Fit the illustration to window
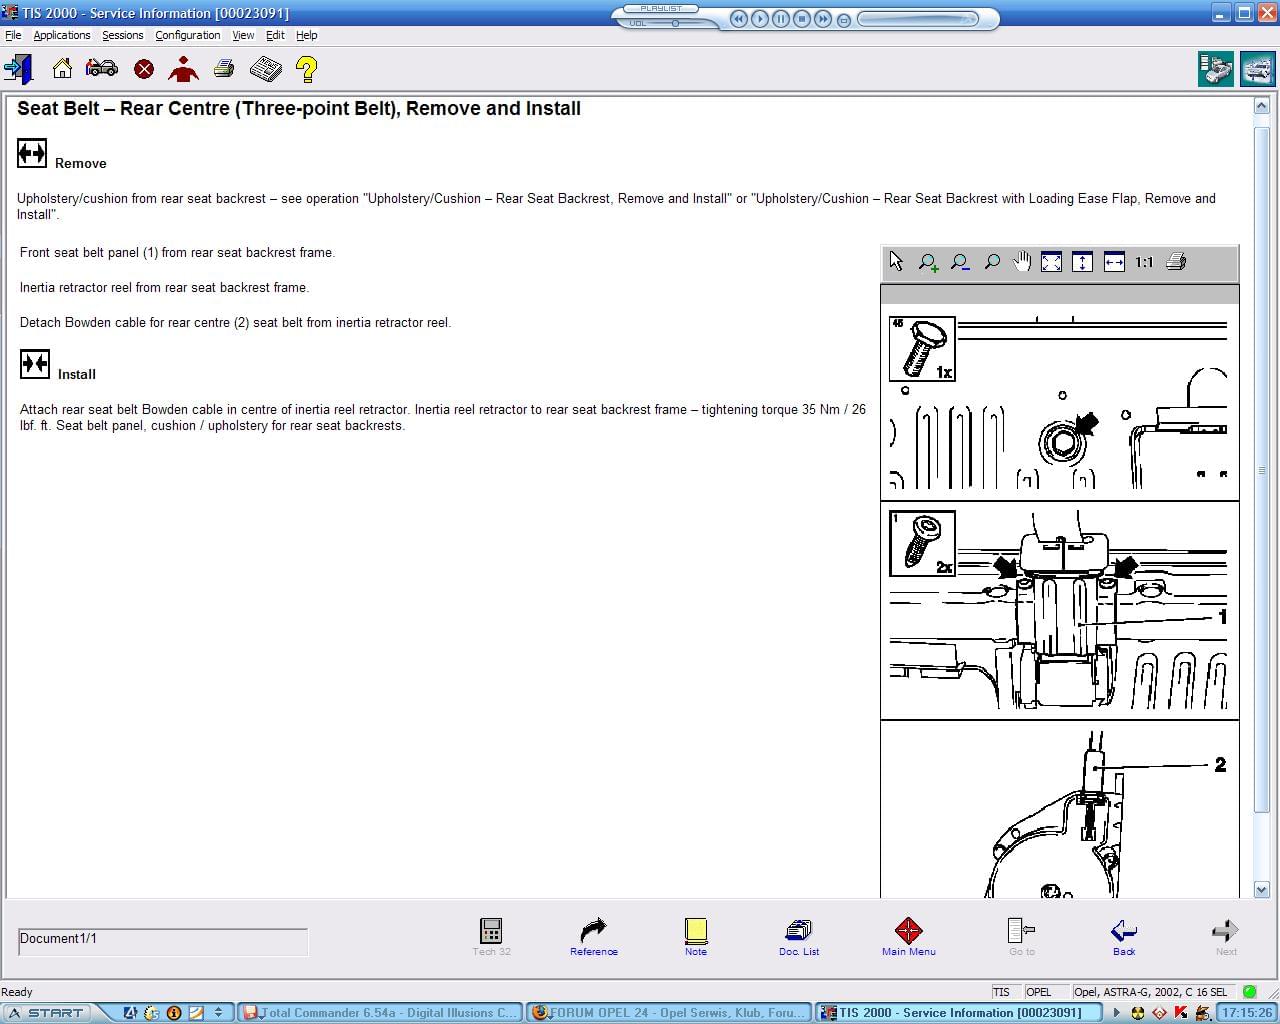The image size is (1280, 1024). click(x=1051, y=262)
